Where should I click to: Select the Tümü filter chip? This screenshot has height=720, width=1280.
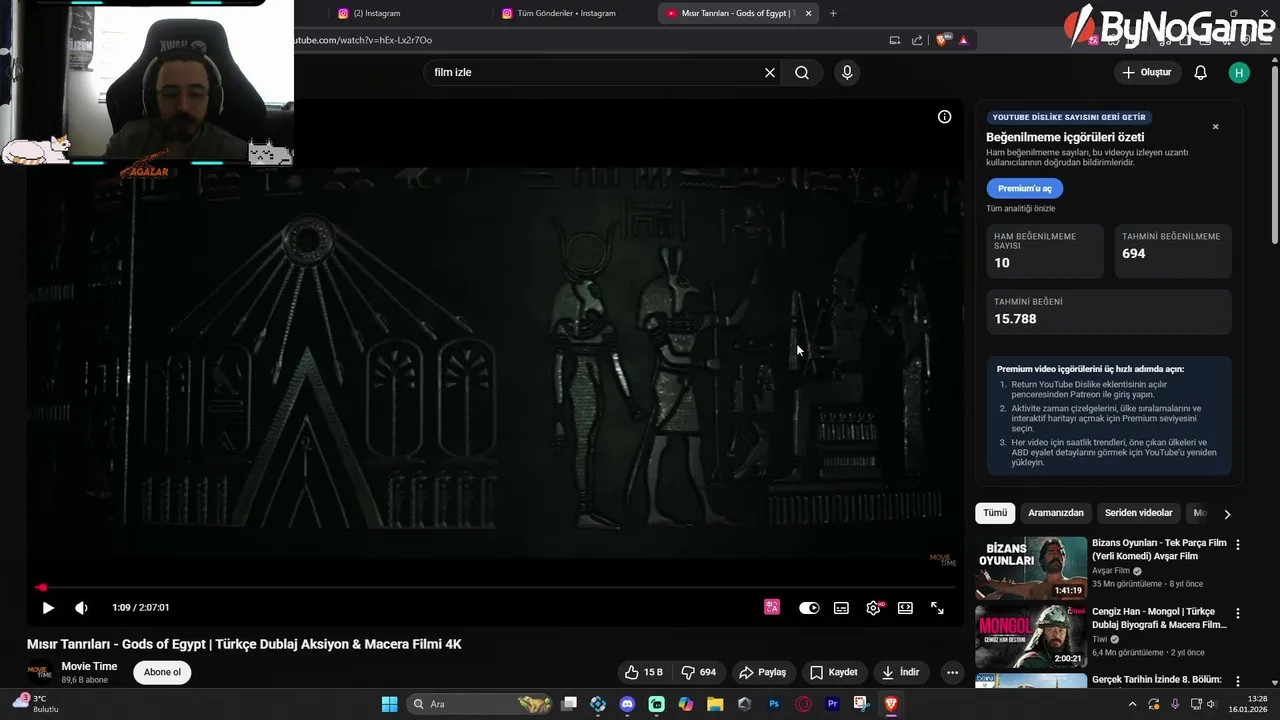point(995,513)
